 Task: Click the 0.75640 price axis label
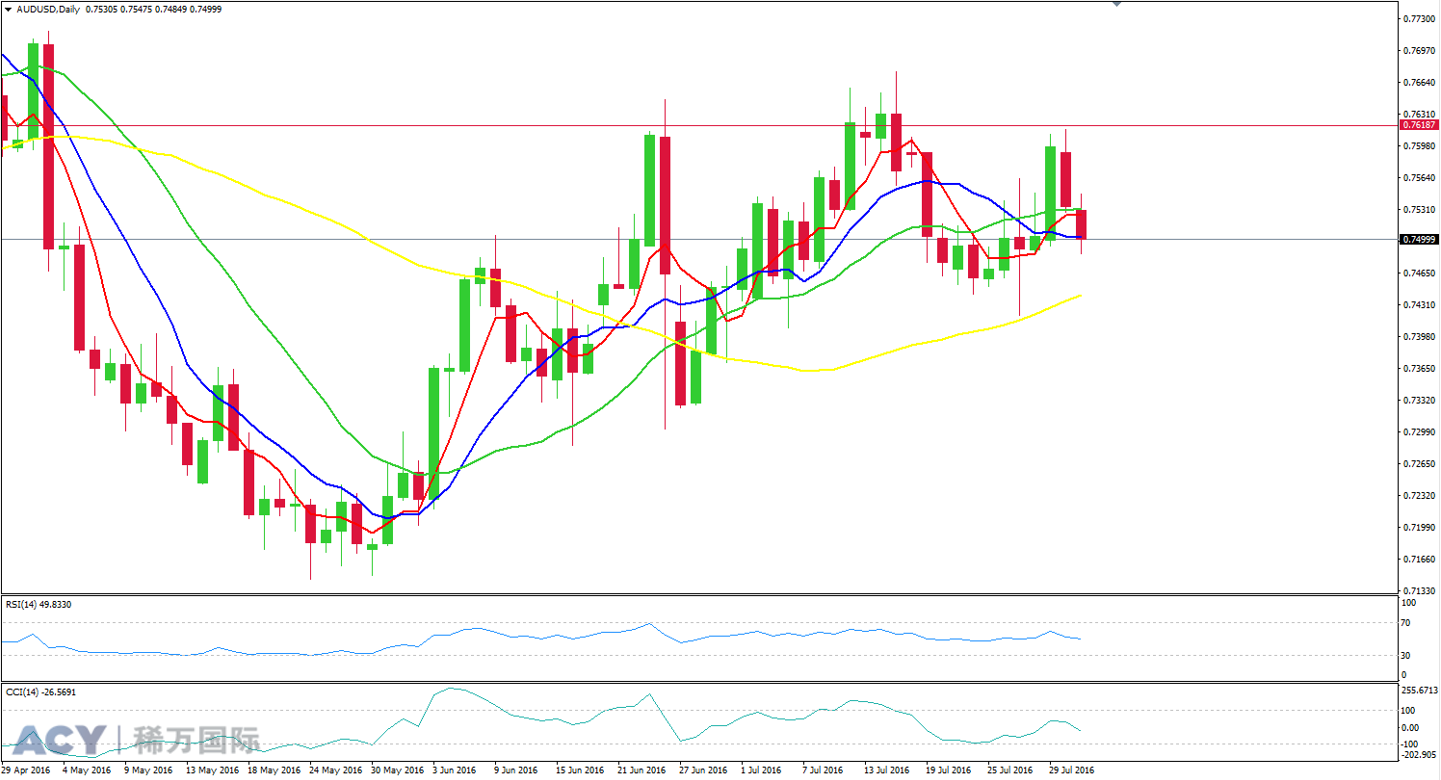[x=1420, y=178]
